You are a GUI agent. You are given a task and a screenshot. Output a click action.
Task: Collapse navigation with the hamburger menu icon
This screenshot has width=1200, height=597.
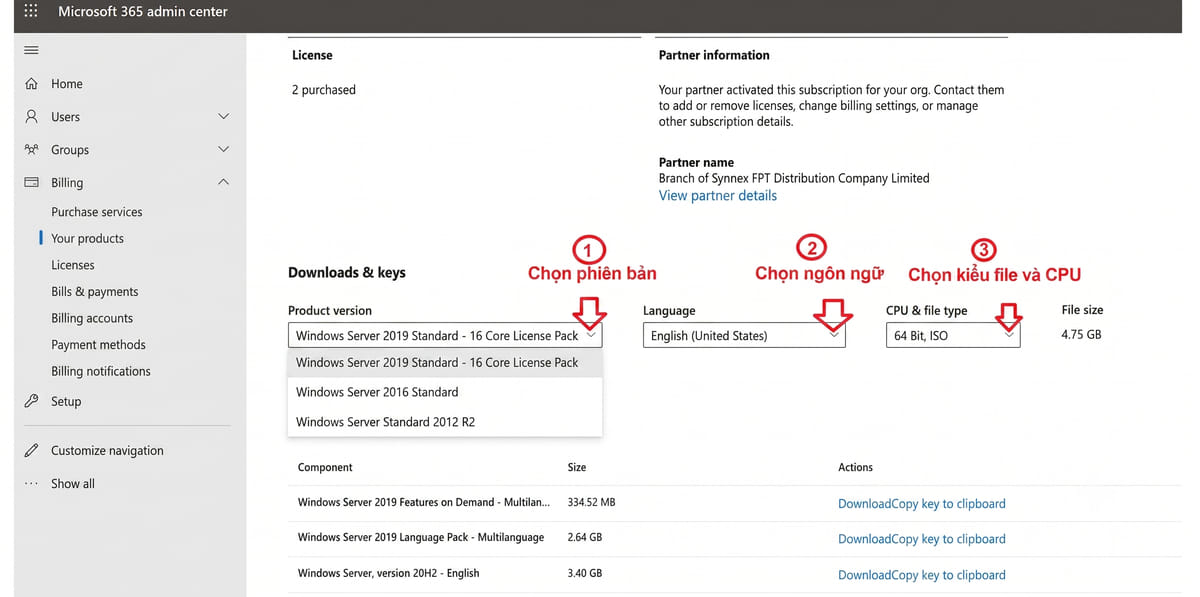[31, 51]
